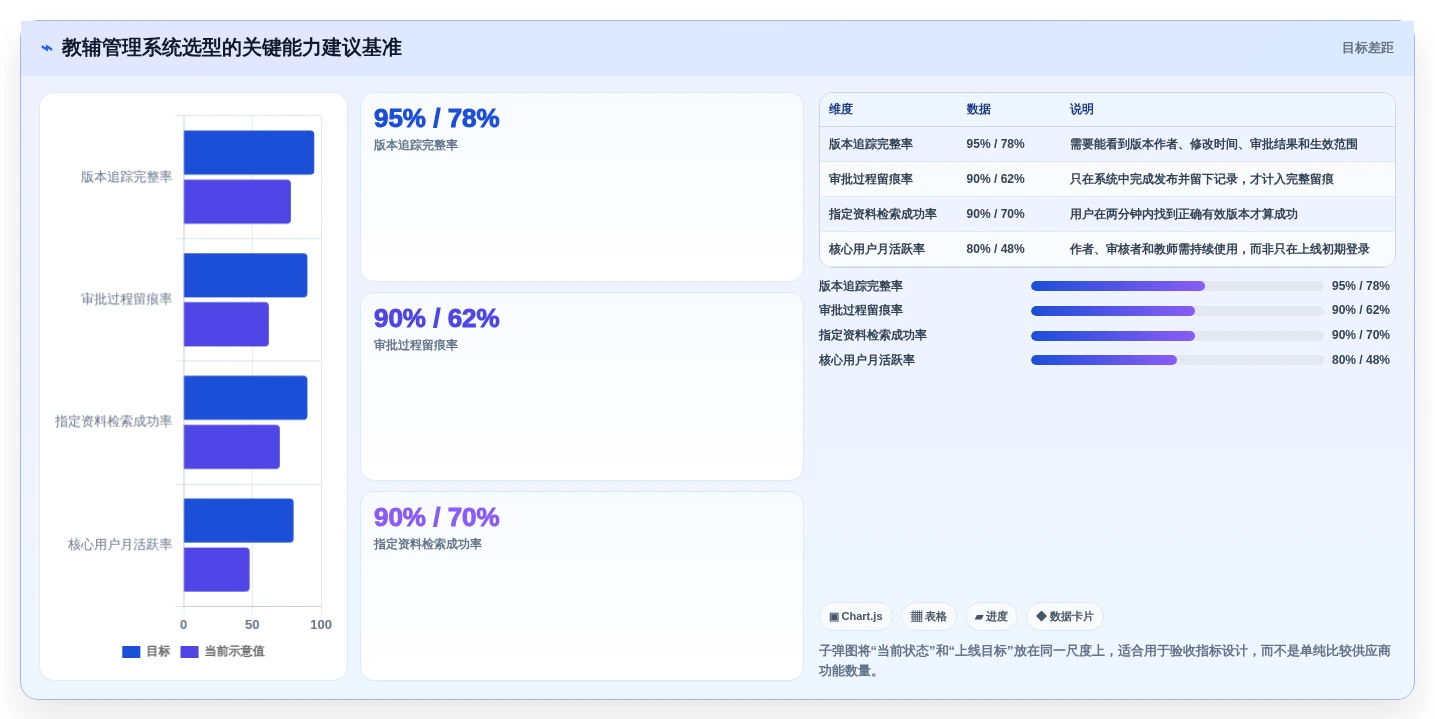Click chart axis label 版本追踪完整率
1435x719 pixels.
coord(126,177)
